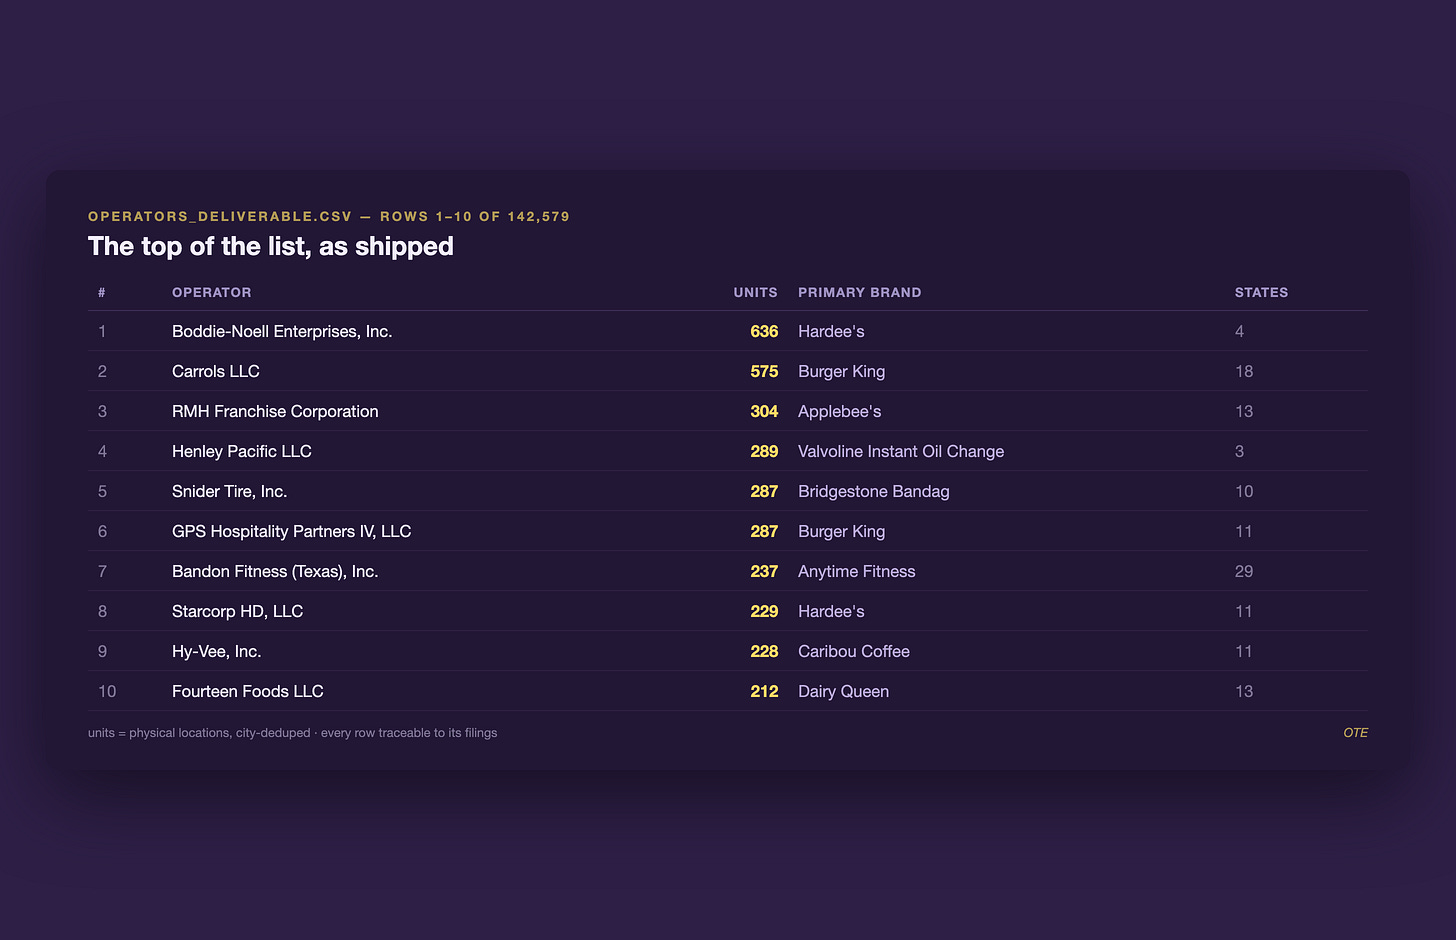Viewport: 1456px width, 940px height.
Task: Click rank number 10 beside Fourteen Foods
Action: tap(107, 691)
